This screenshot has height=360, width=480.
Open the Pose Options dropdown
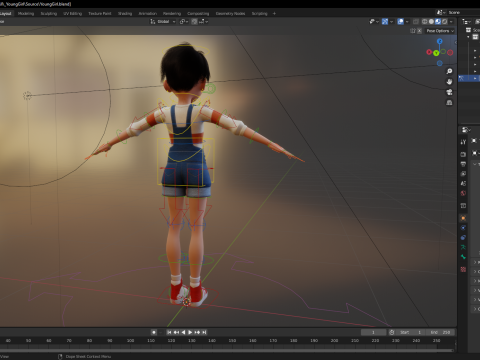[x=440, y=31]
